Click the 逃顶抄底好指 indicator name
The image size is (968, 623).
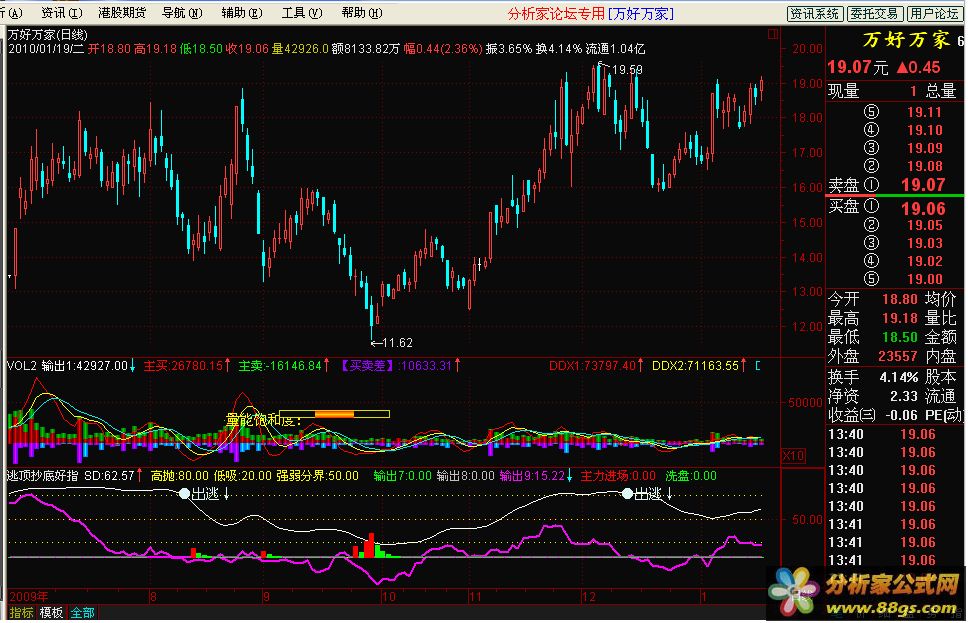pyautogui.click(x=43, y=475)
